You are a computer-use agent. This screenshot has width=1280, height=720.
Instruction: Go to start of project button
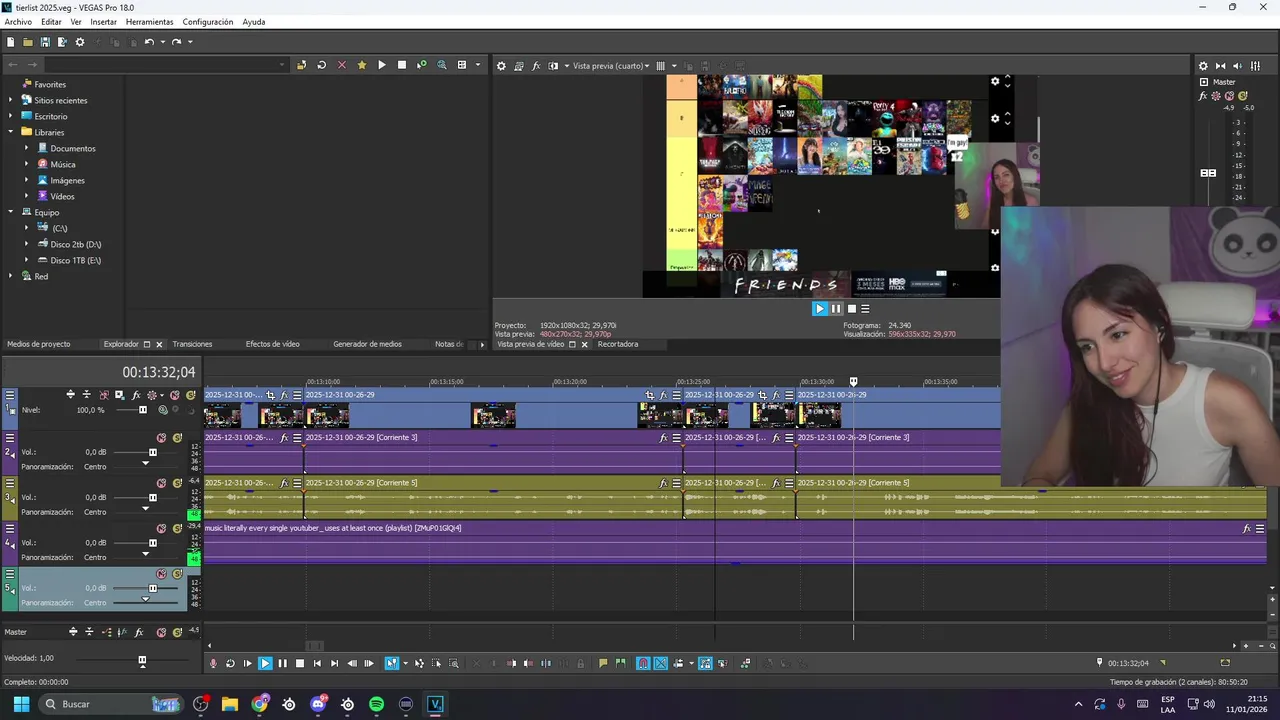(x=317, y=663)
